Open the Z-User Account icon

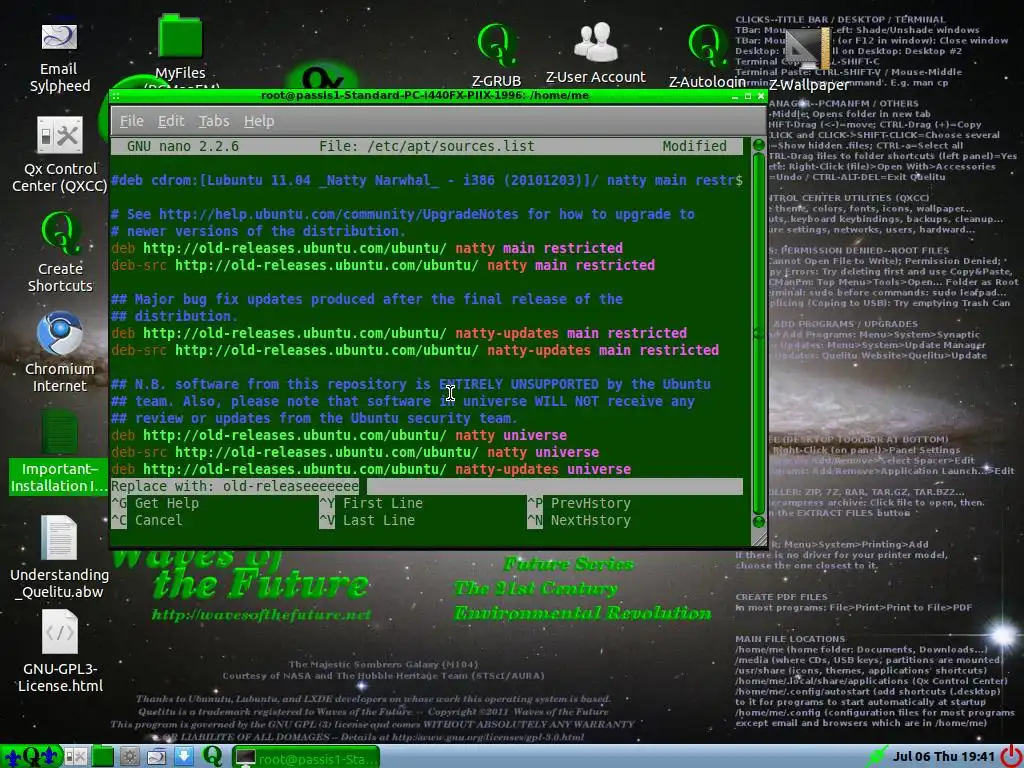coord(596,54)
